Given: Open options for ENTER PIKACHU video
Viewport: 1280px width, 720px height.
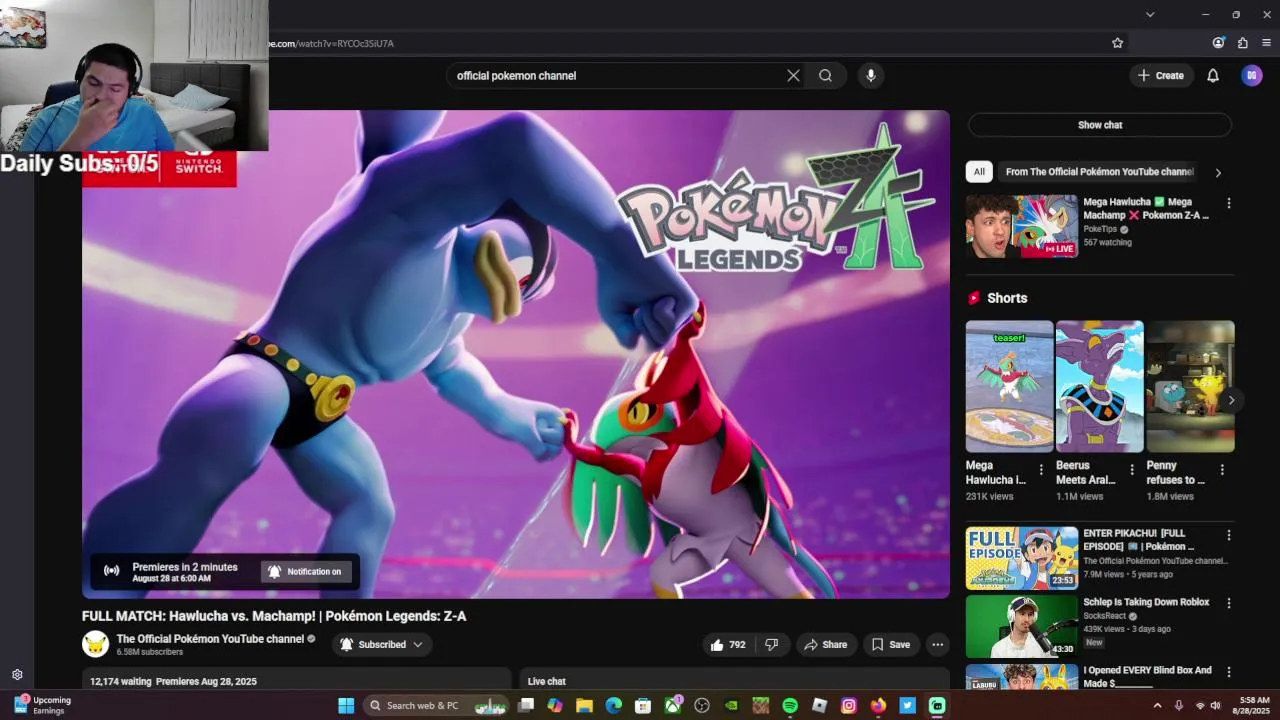Looking at the screenshot, I should pos(1229,535).
